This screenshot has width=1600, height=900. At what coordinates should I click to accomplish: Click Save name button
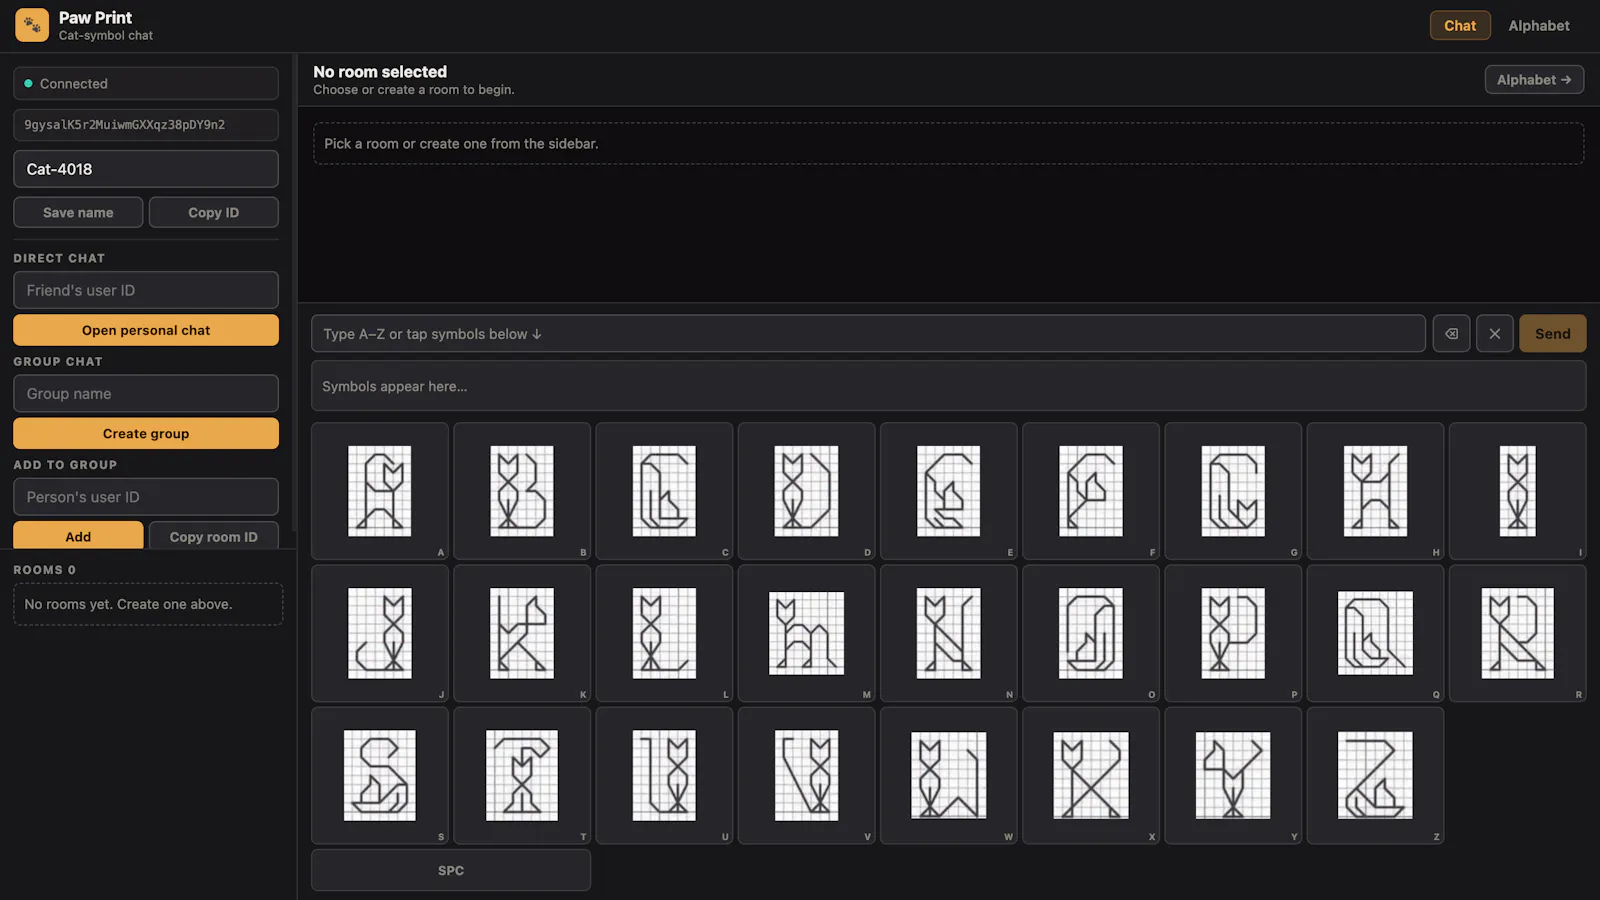click(x=78, y=213)
